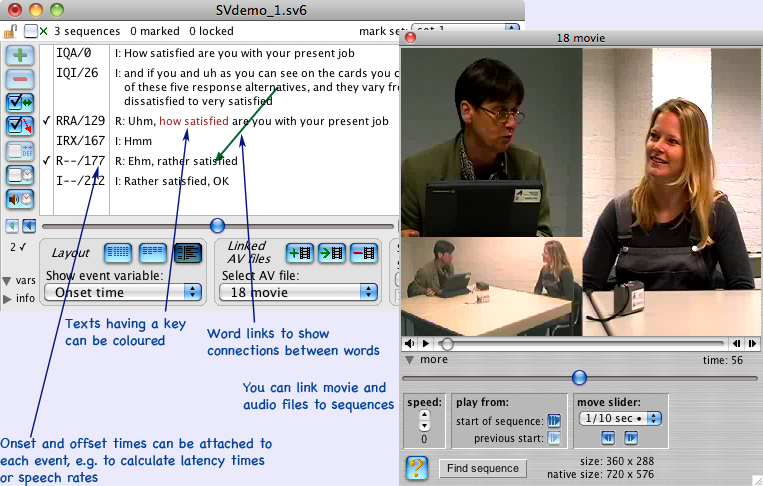This screenshot has height=486, width=763.
Task: Click the small green left-arrow sequence button
Action: click(12, 226)
